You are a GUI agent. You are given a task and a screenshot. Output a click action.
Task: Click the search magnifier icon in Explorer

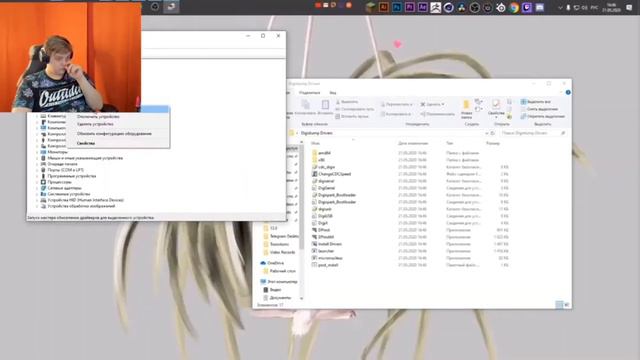[563, 133]
